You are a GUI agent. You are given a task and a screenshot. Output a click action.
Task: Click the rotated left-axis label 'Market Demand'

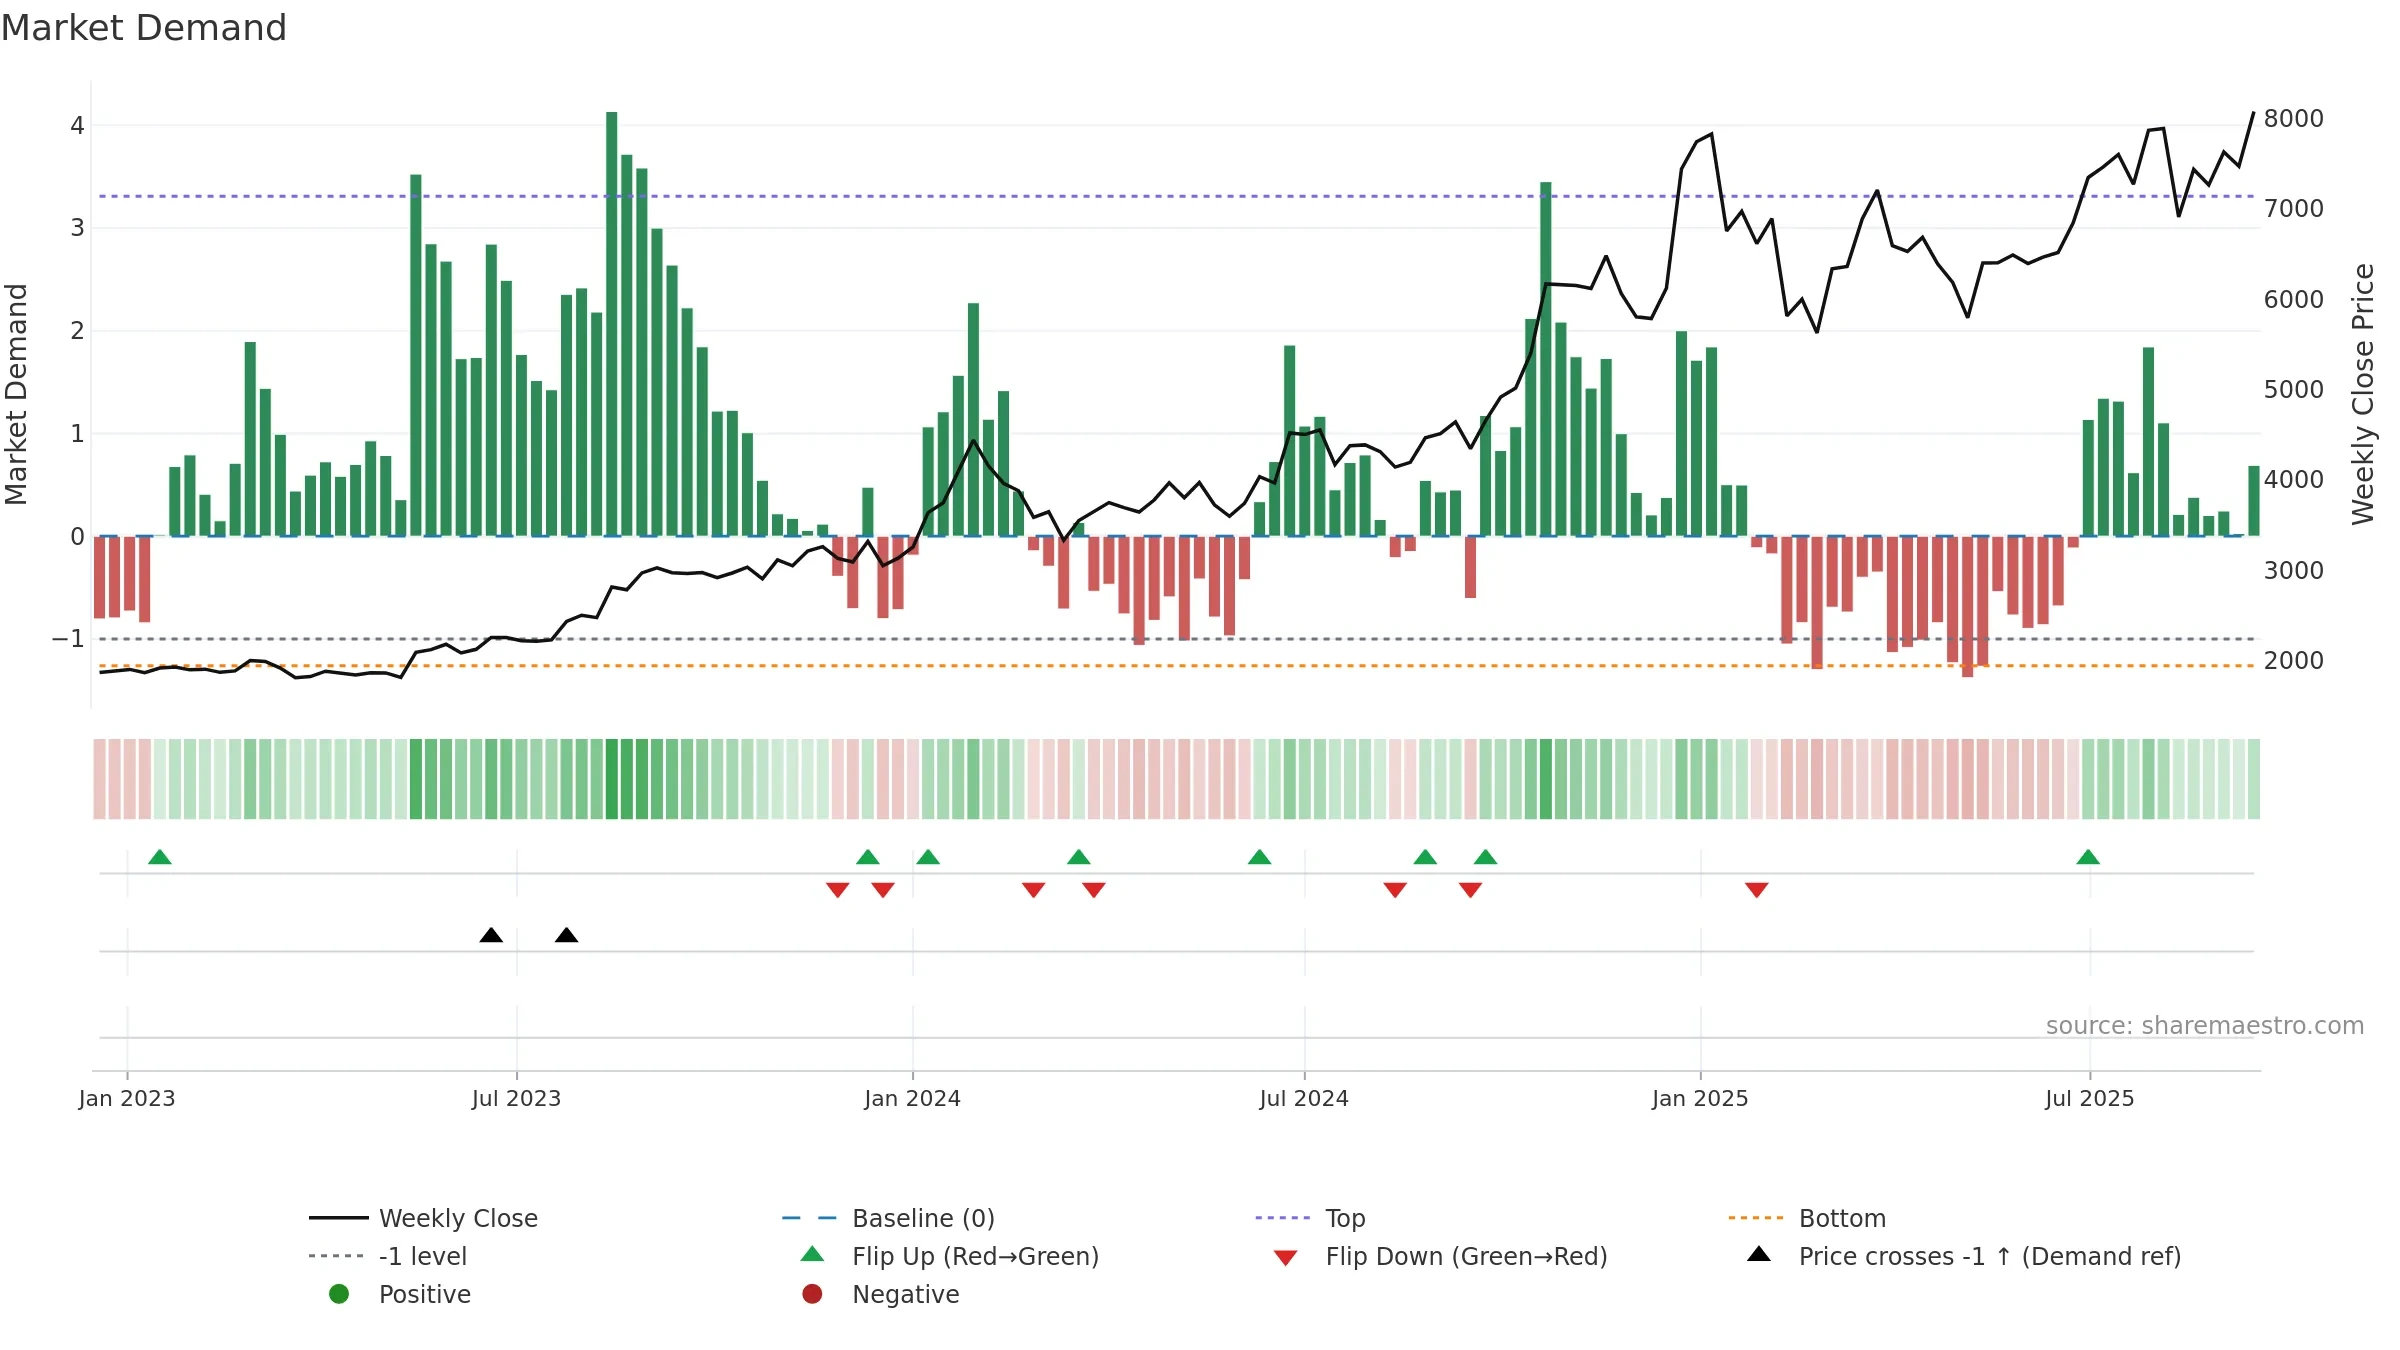[16, 394]
